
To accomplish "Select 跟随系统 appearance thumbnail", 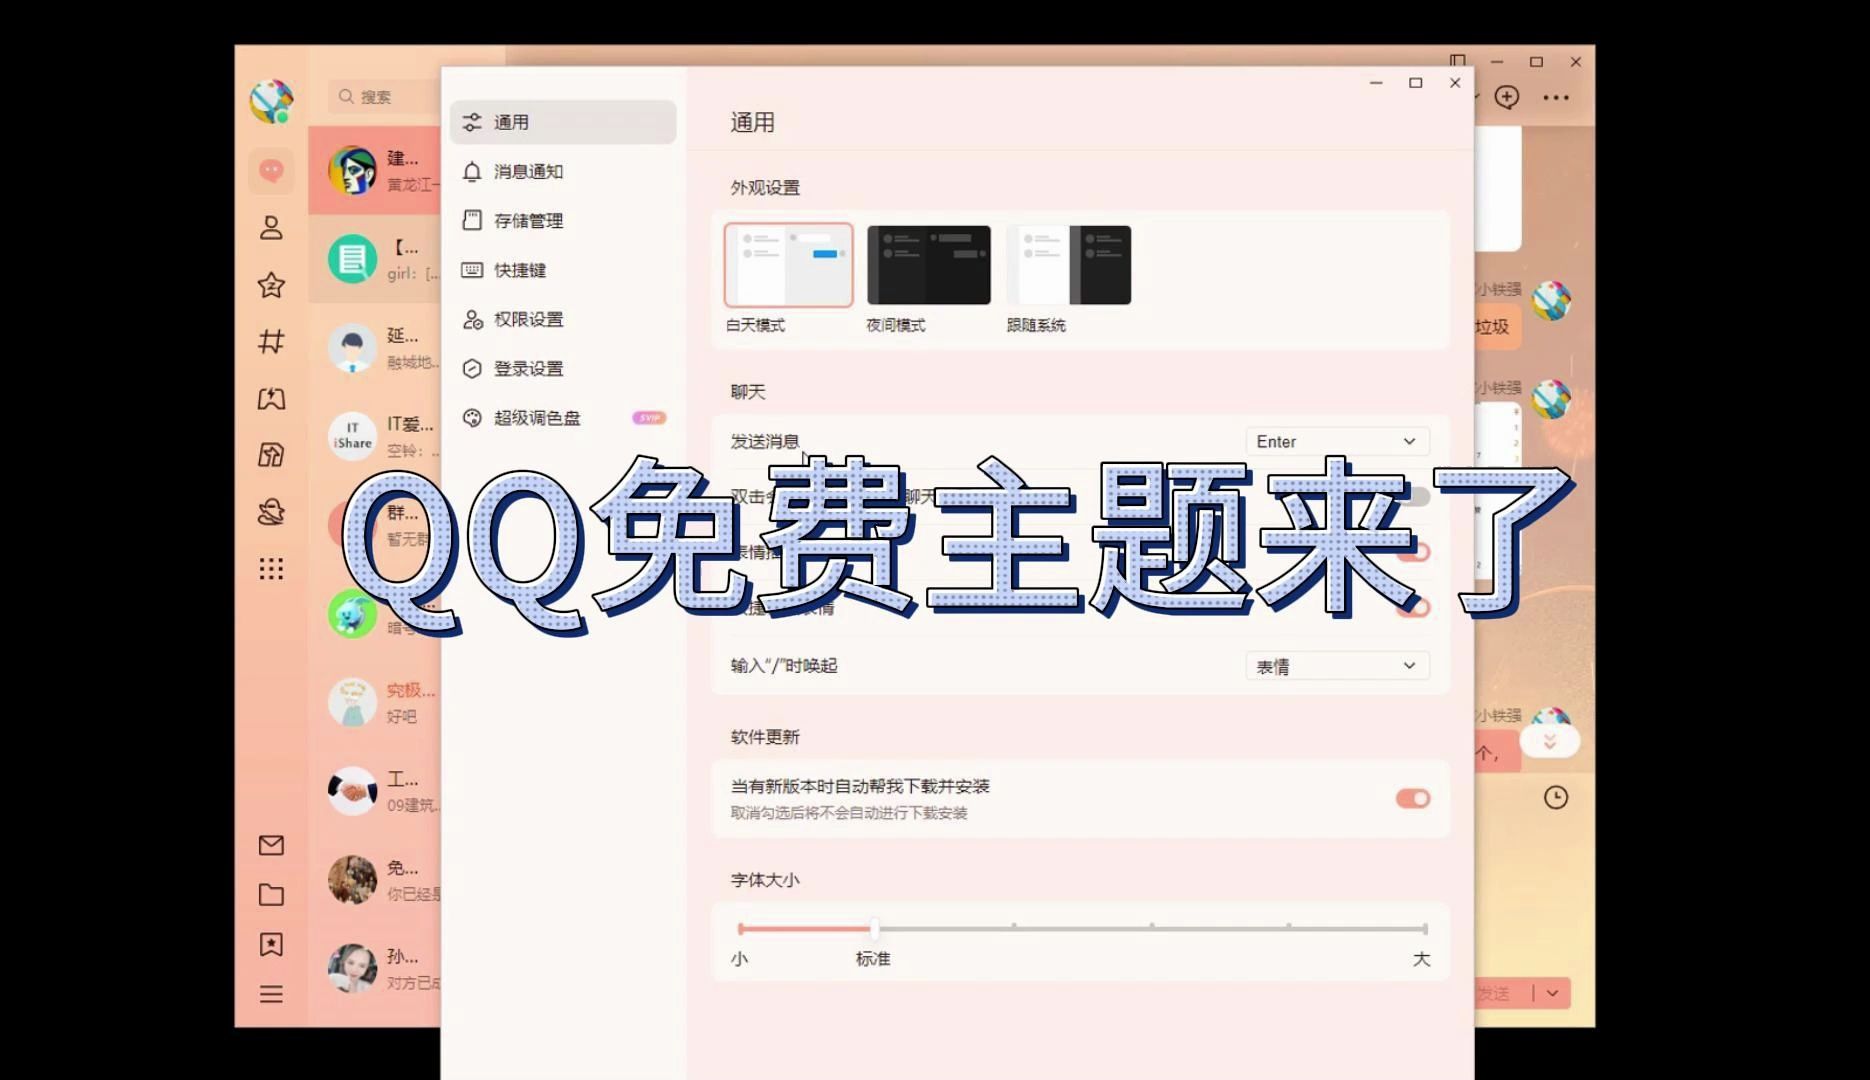I will (1069, 265).
